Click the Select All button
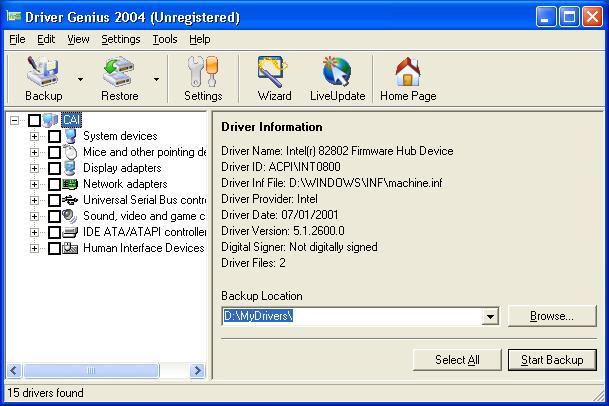The width and height of the screenshot is (609, 406). click(x=457, y=360)
